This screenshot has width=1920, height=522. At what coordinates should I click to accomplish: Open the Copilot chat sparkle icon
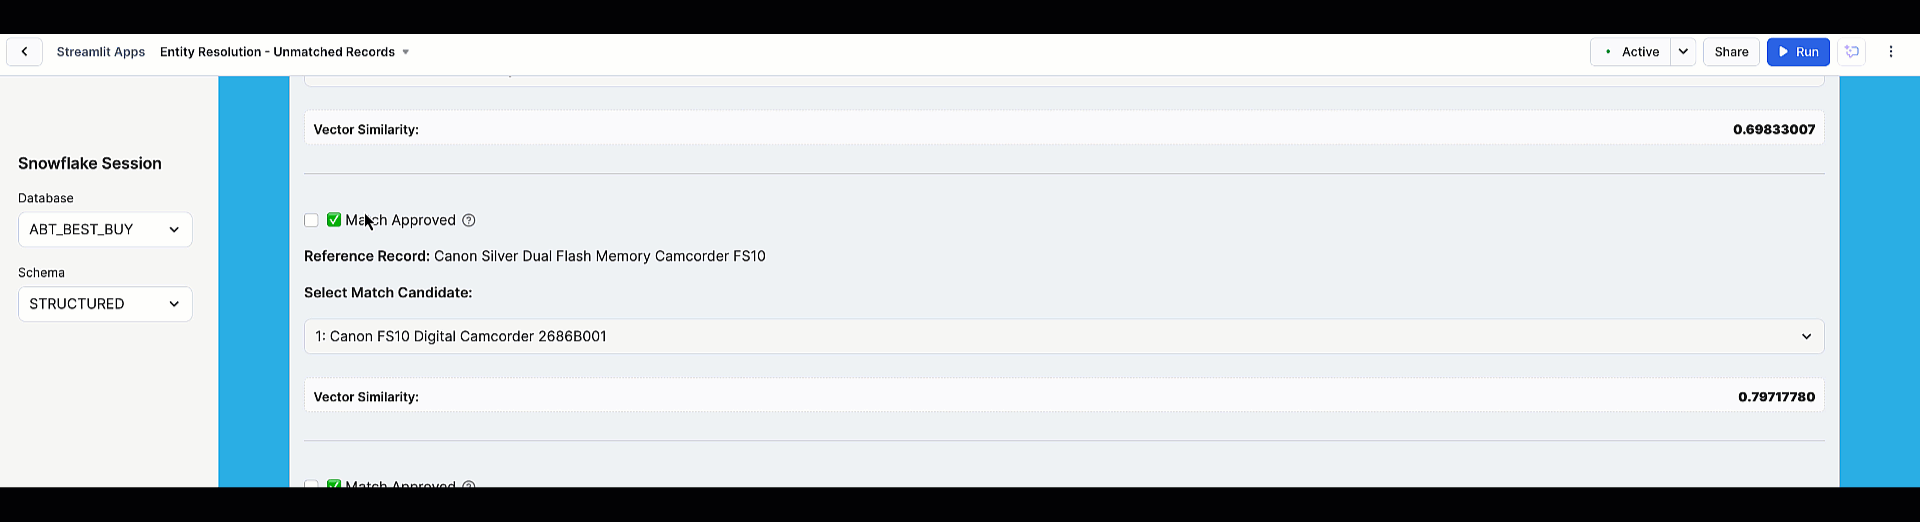(1852, 52)
